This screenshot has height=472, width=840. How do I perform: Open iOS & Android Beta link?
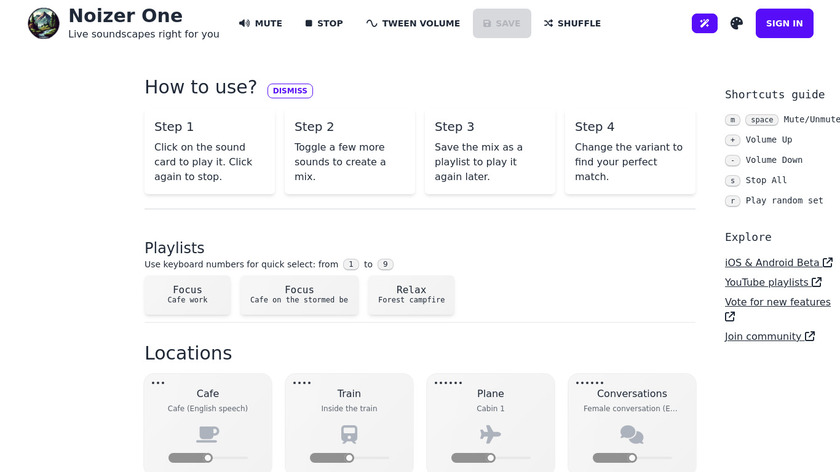pos(778,263)
